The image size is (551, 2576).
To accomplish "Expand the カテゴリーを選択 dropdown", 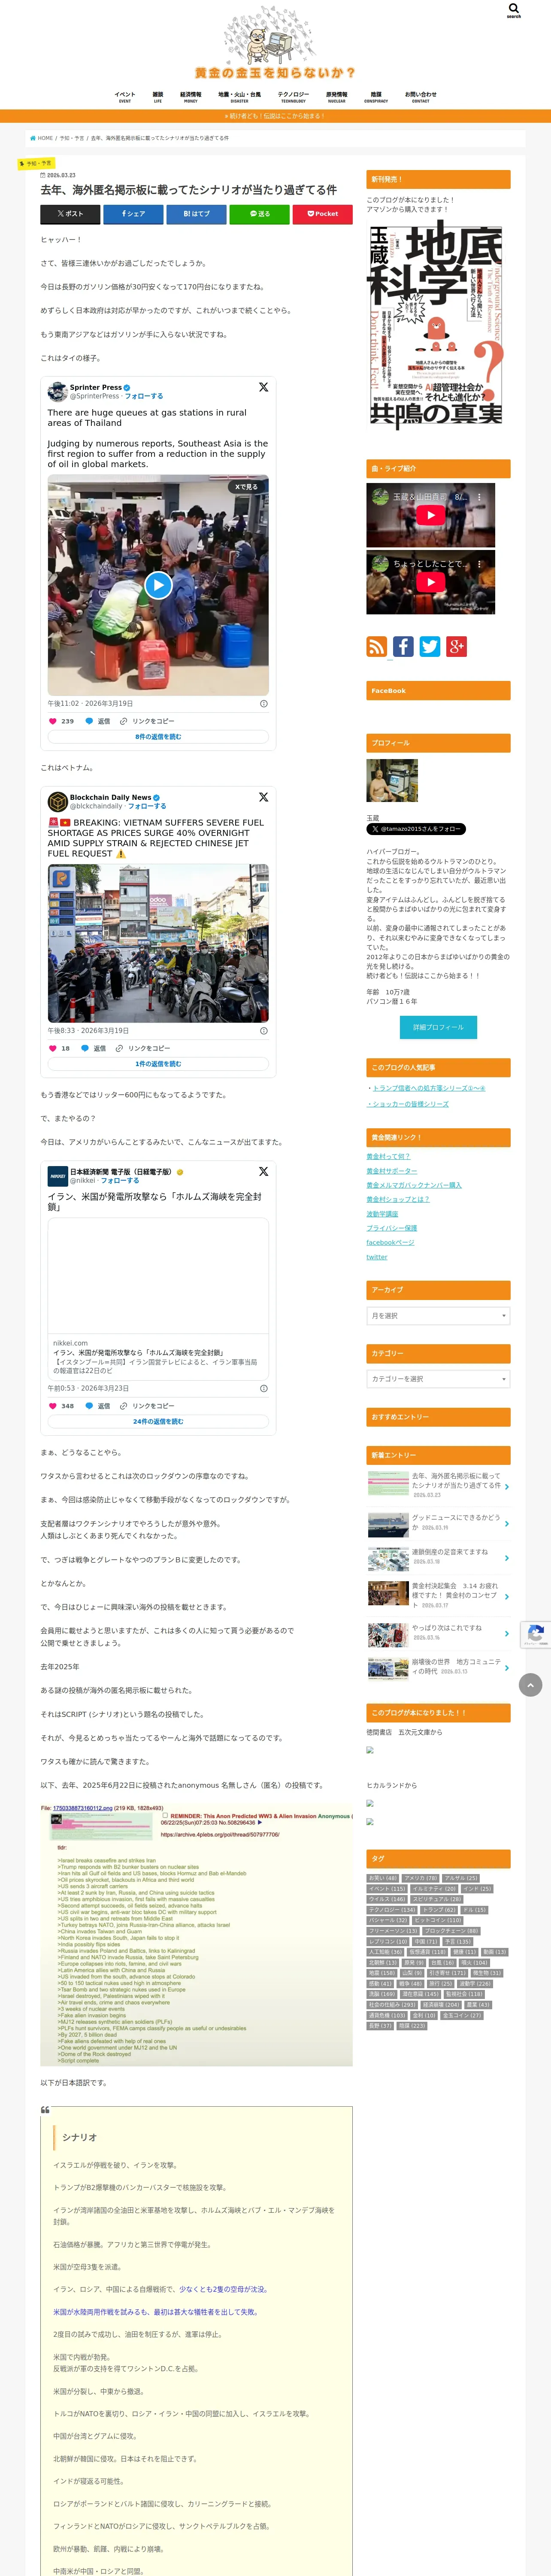I will point(438,1379).
